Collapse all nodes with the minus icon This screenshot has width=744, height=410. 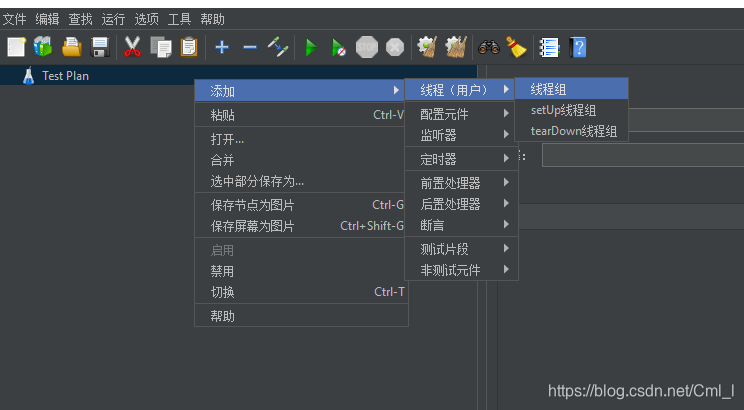coord(250,47)
